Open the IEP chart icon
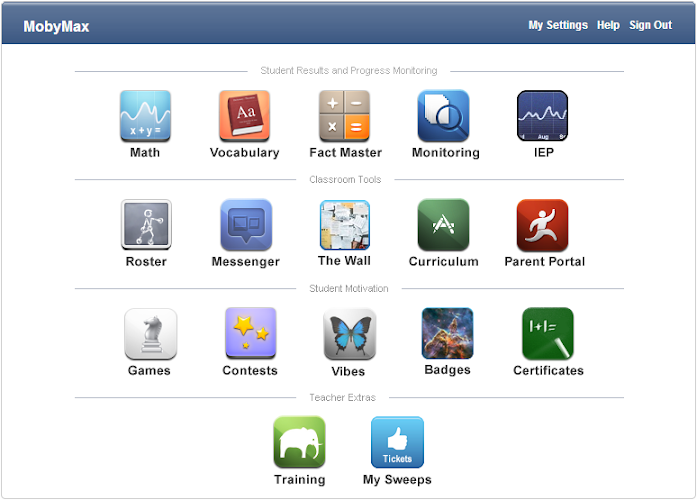This screenshot has height=500, width=697. point(542,116)
